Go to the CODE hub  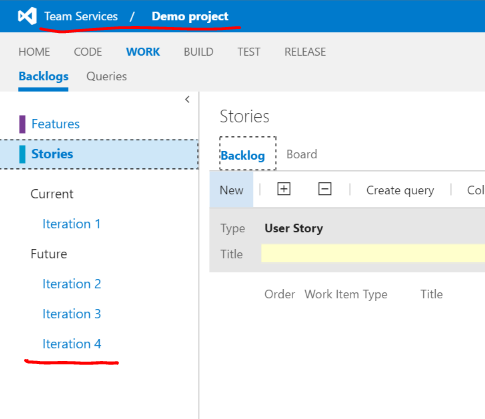[x=88, y=52]
